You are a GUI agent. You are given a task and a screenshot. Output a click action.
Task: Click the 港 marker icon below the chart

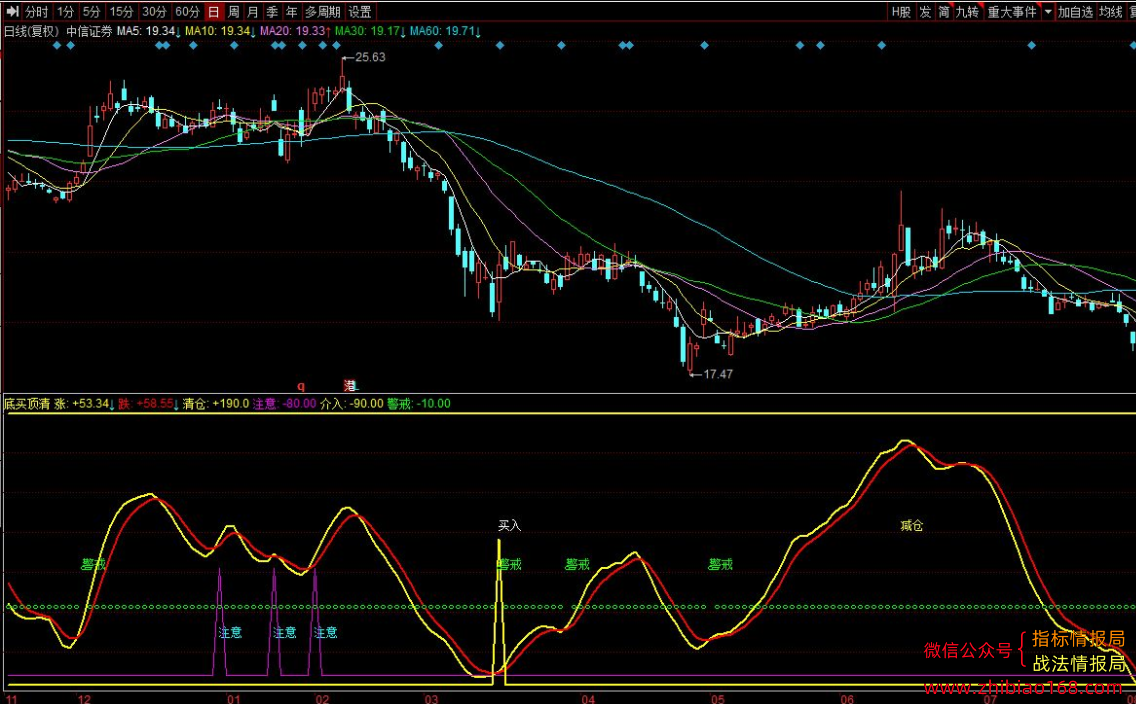(x=351, y=385)
